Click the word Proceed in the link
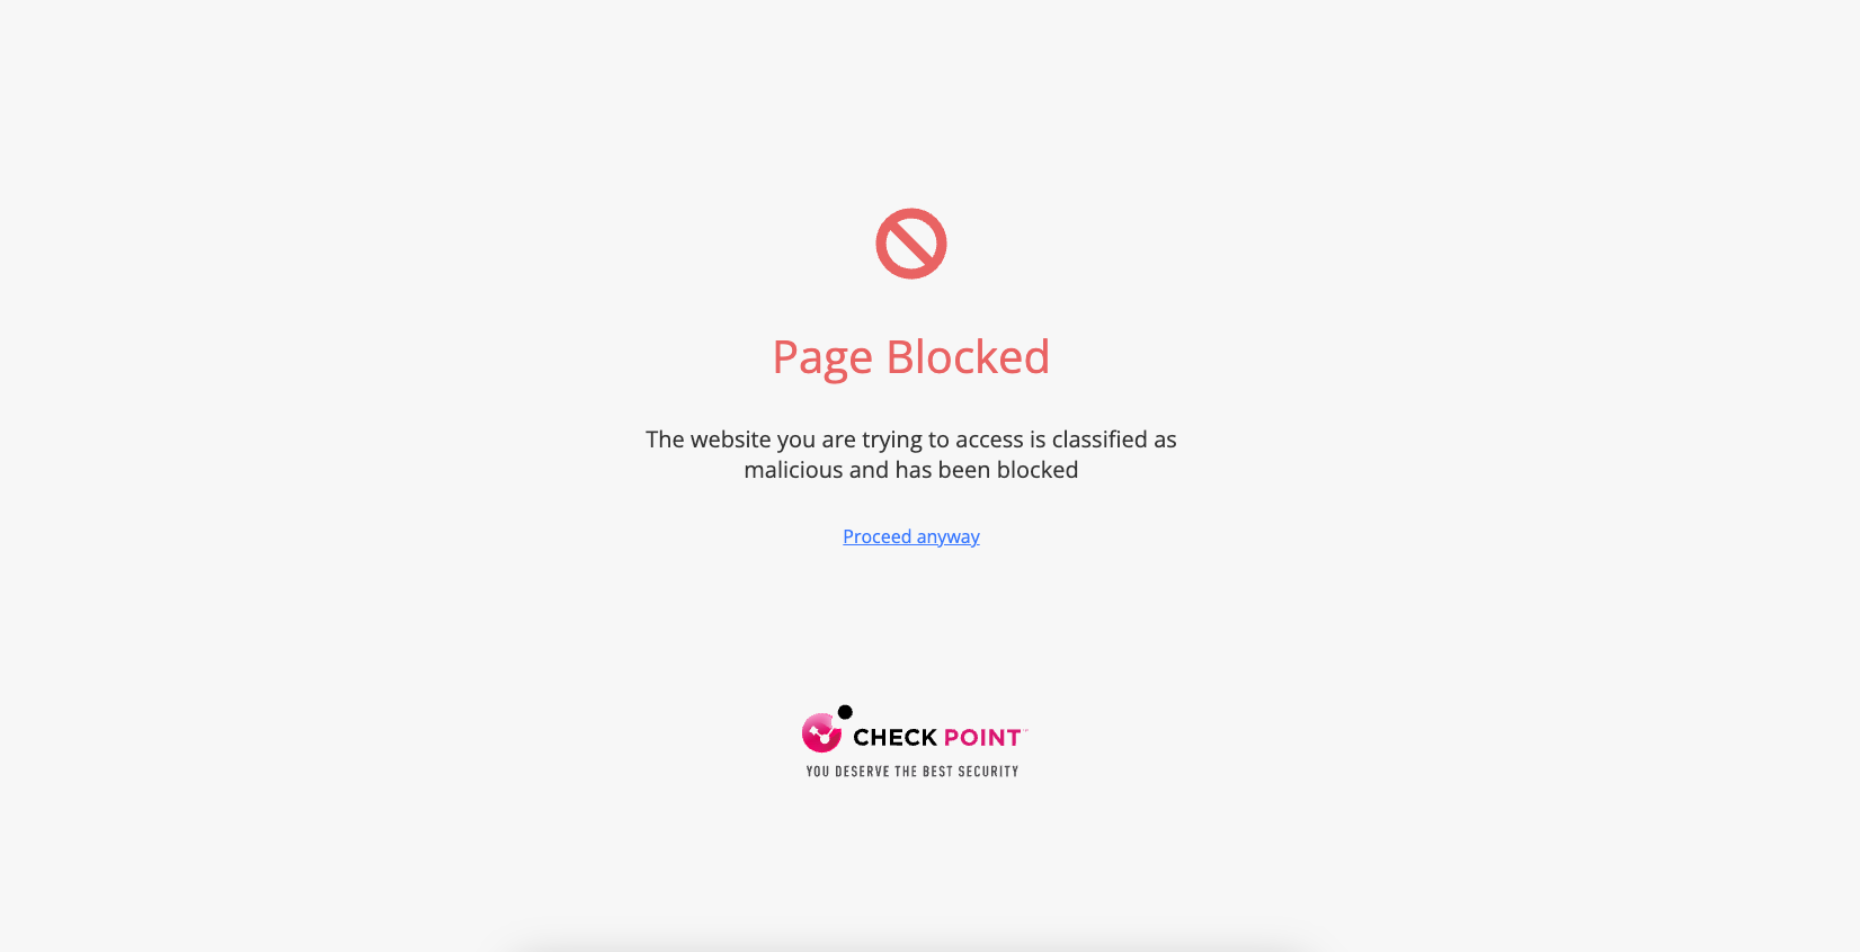Viewport: 1860px width, 952px height. pos(877,537)
